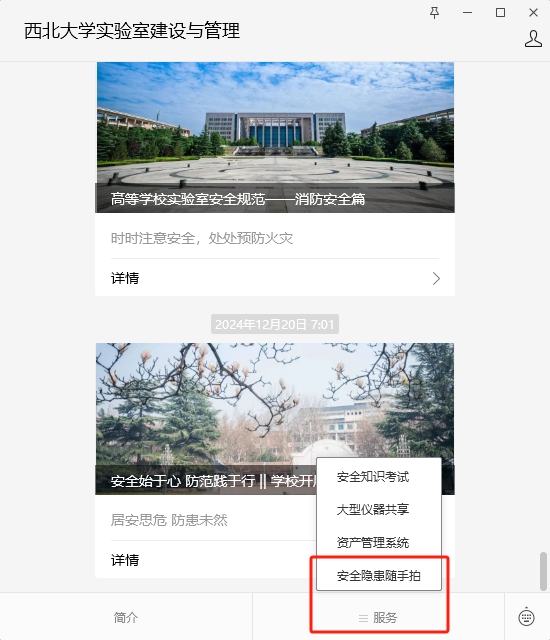The height and width of the screenshot is (640, 550).
Task: Click the vertical scrollbar thumb
Action: [543, 571]
